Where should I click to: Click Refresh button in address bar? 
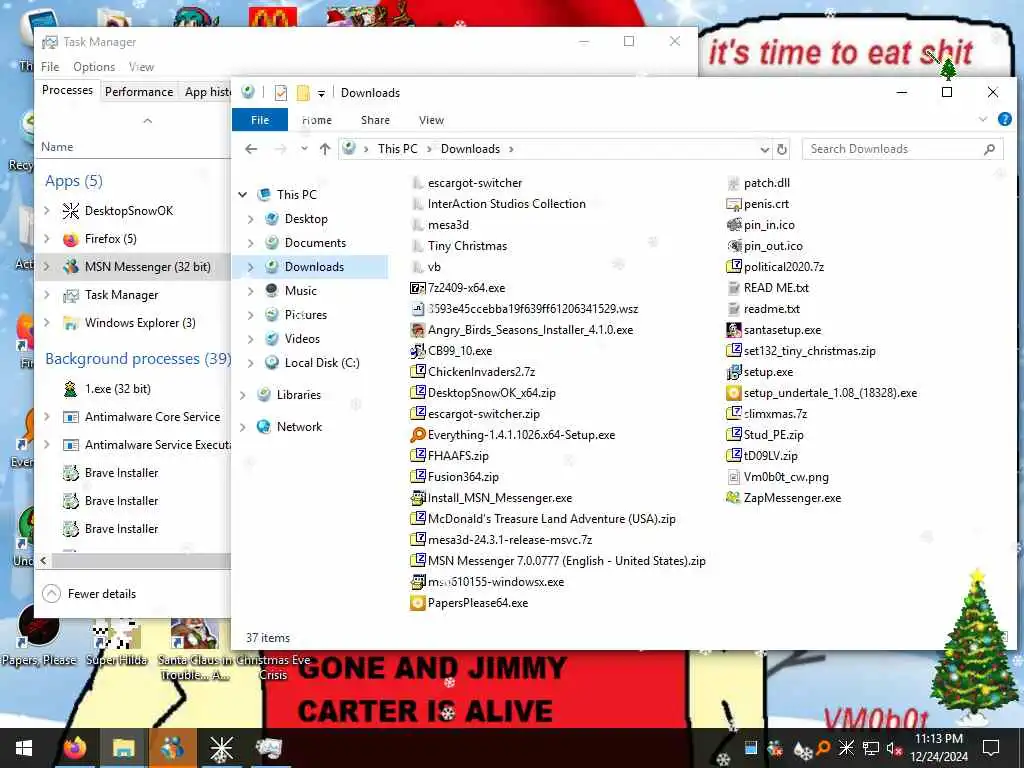coord(782,149)
